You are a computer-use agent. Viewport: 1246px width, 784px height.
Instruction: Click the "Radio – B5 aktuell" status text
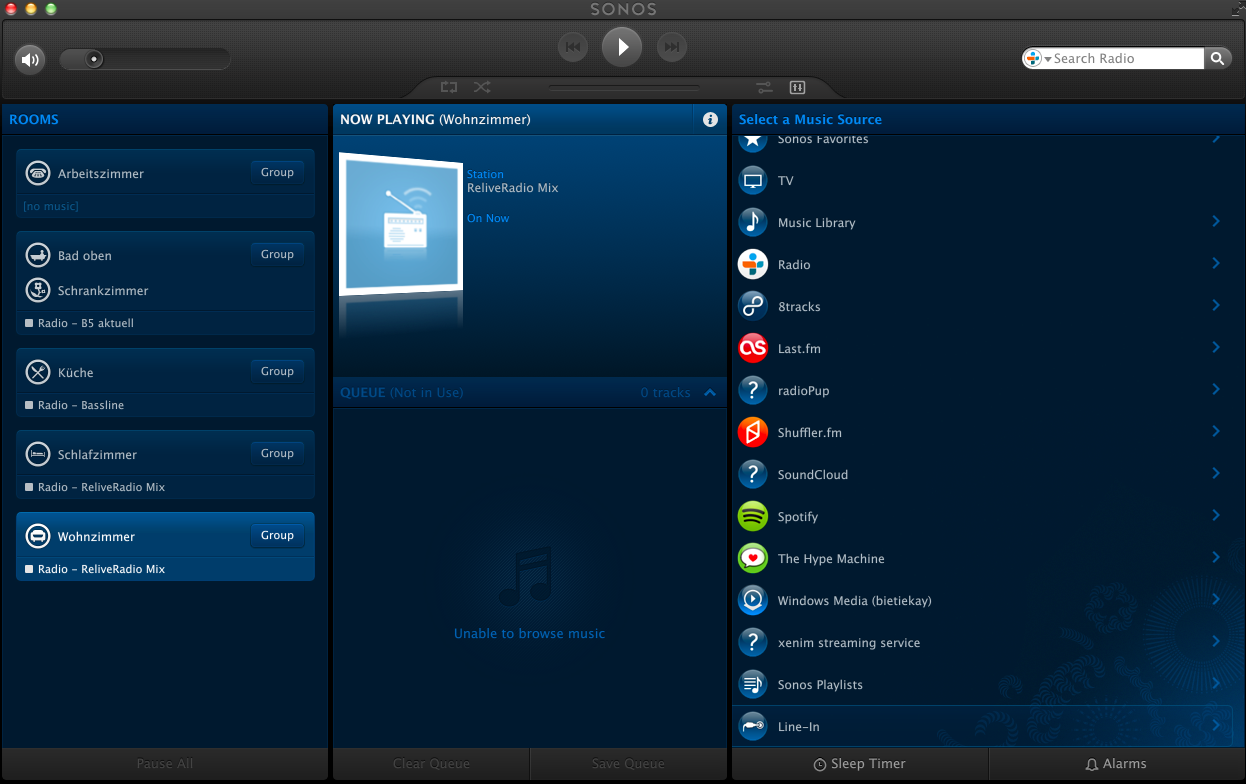[86, 323]
